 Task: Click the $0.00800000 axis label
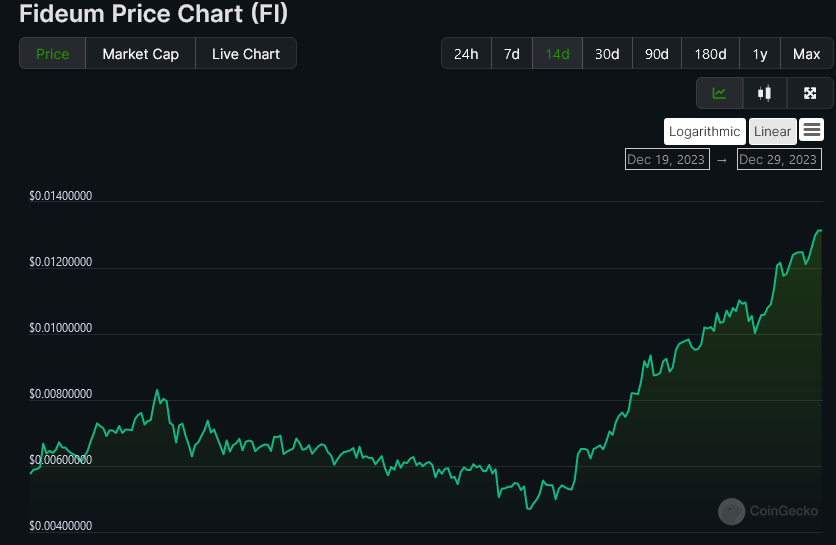click(x=60, y=394)
